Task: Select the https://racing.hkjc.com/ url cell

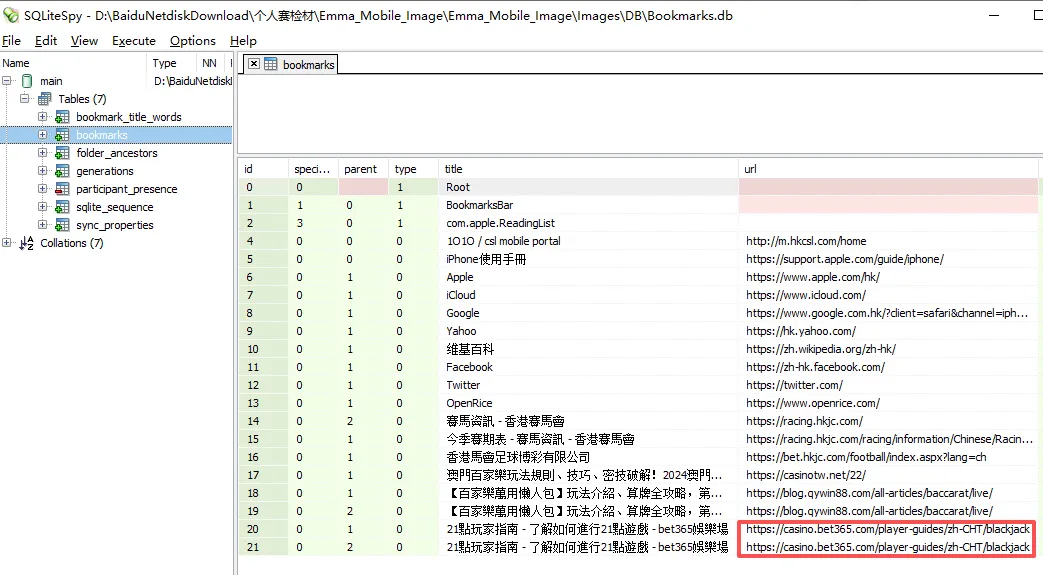Action: [888, 421]
